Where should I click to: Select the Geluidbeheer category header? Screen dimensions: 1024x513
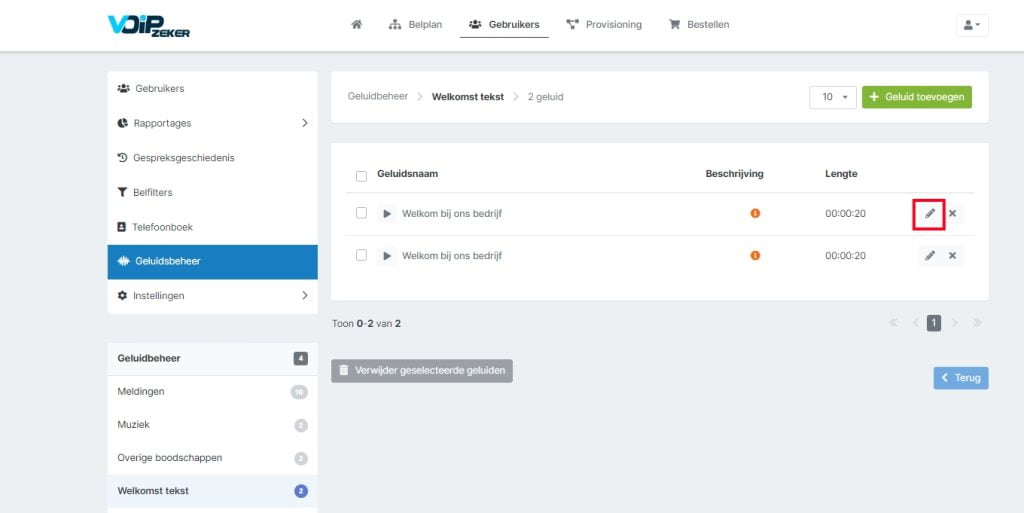click(x=212, y=358)
